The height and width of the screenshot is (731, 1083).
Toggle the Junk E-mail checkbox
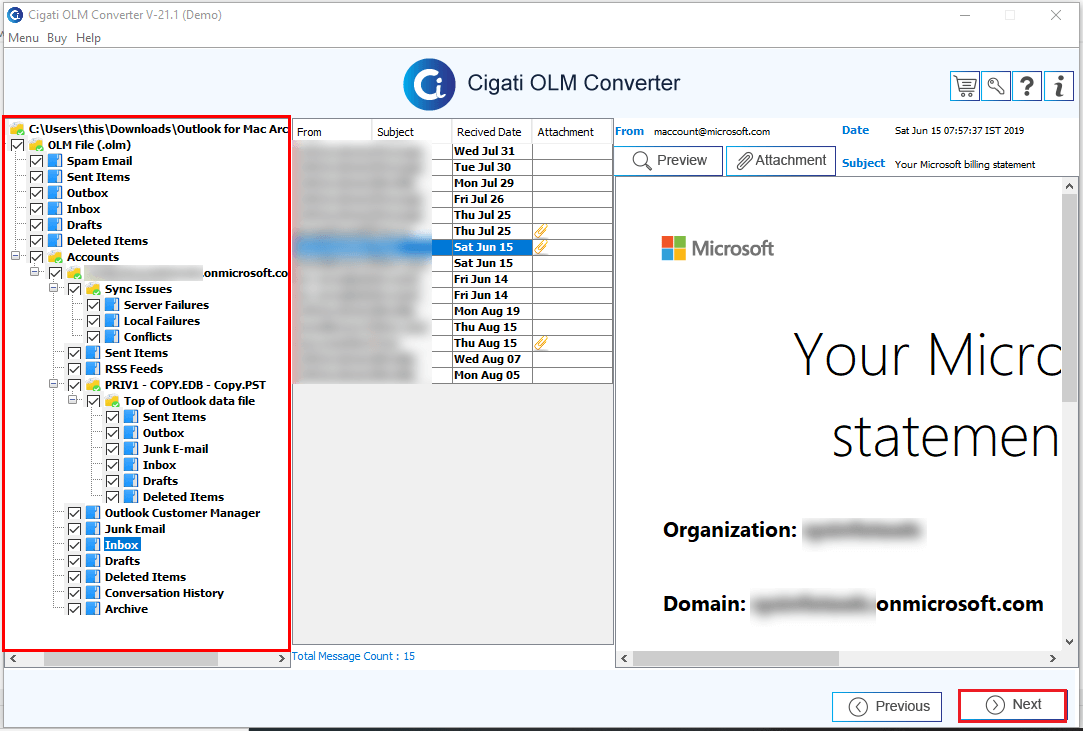(x=113, y=449)
